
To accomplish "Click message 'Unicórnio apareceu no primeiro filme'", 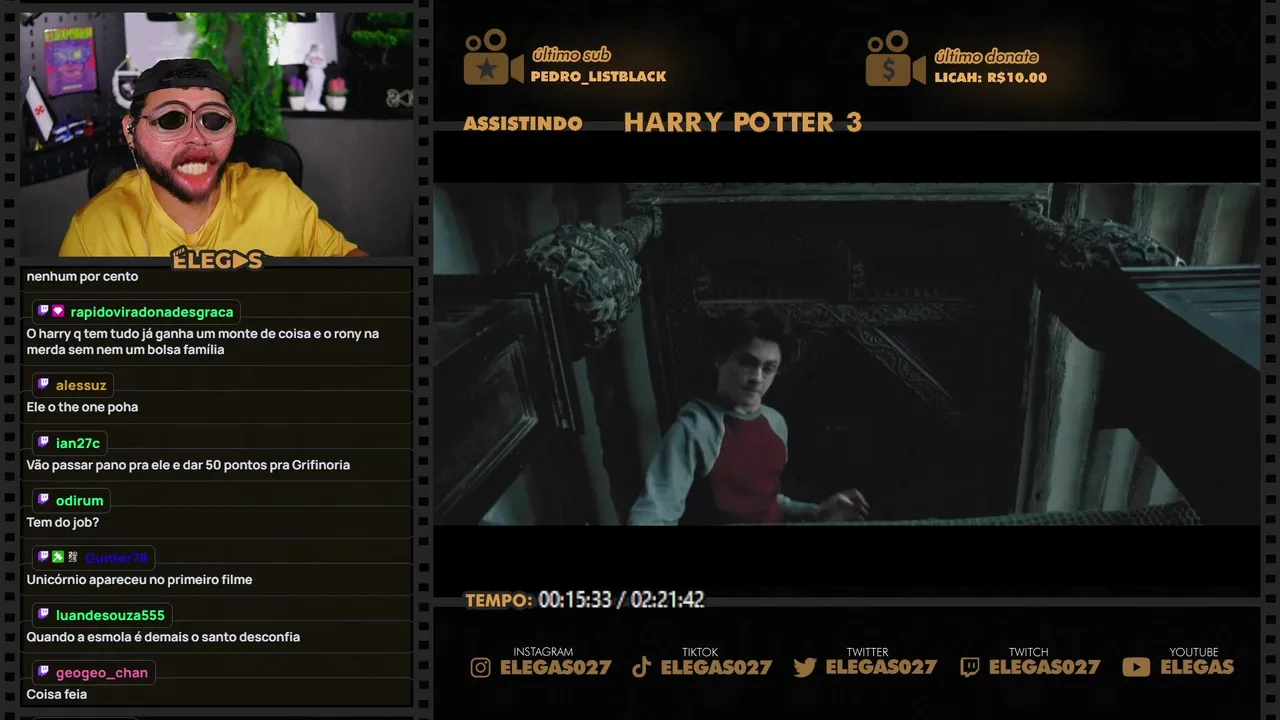I will pyautogui.click(x=139, y=580).
